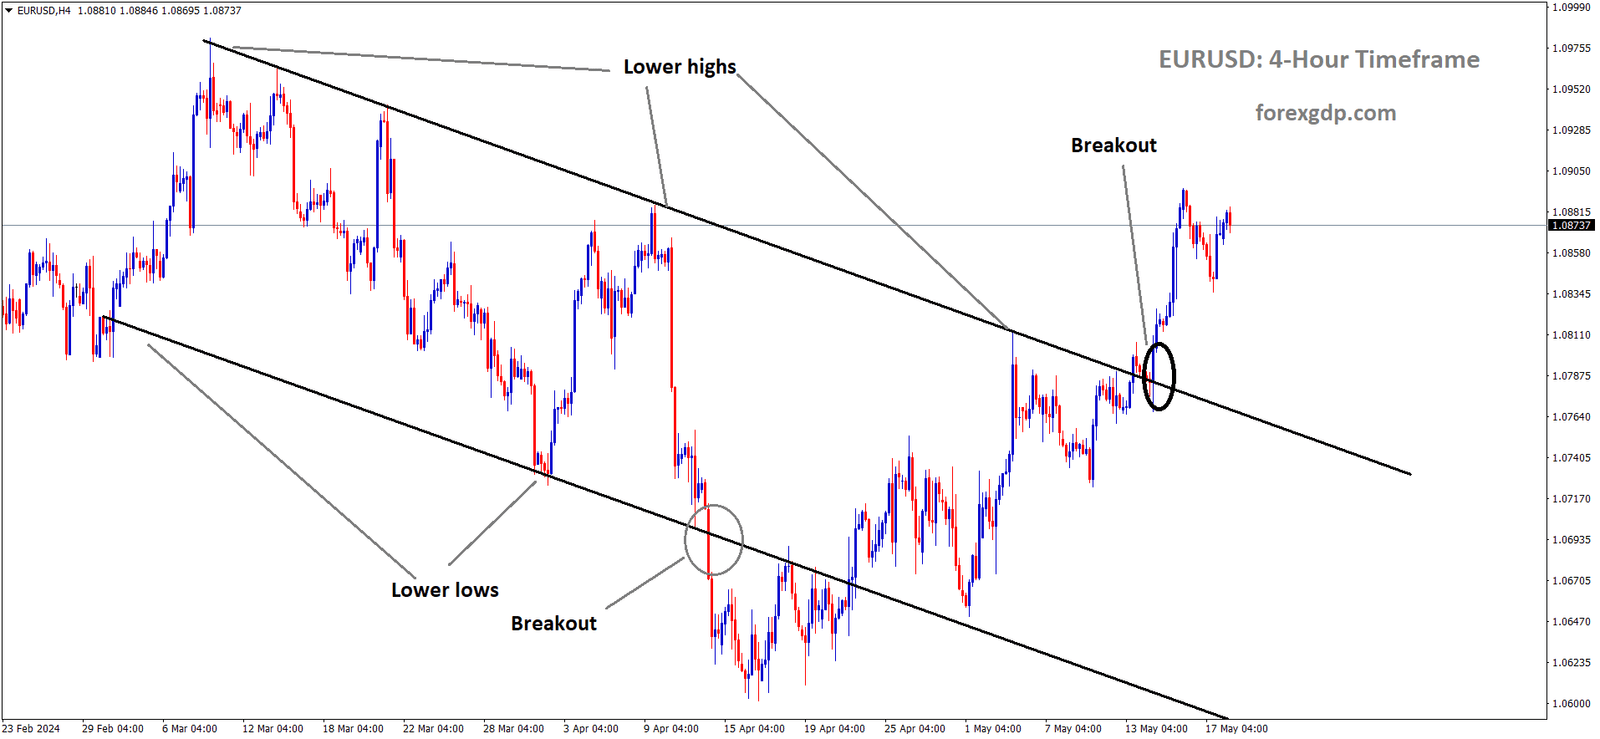Click the '18 Mar 04:00' time axis label

(x=353, y=729)
